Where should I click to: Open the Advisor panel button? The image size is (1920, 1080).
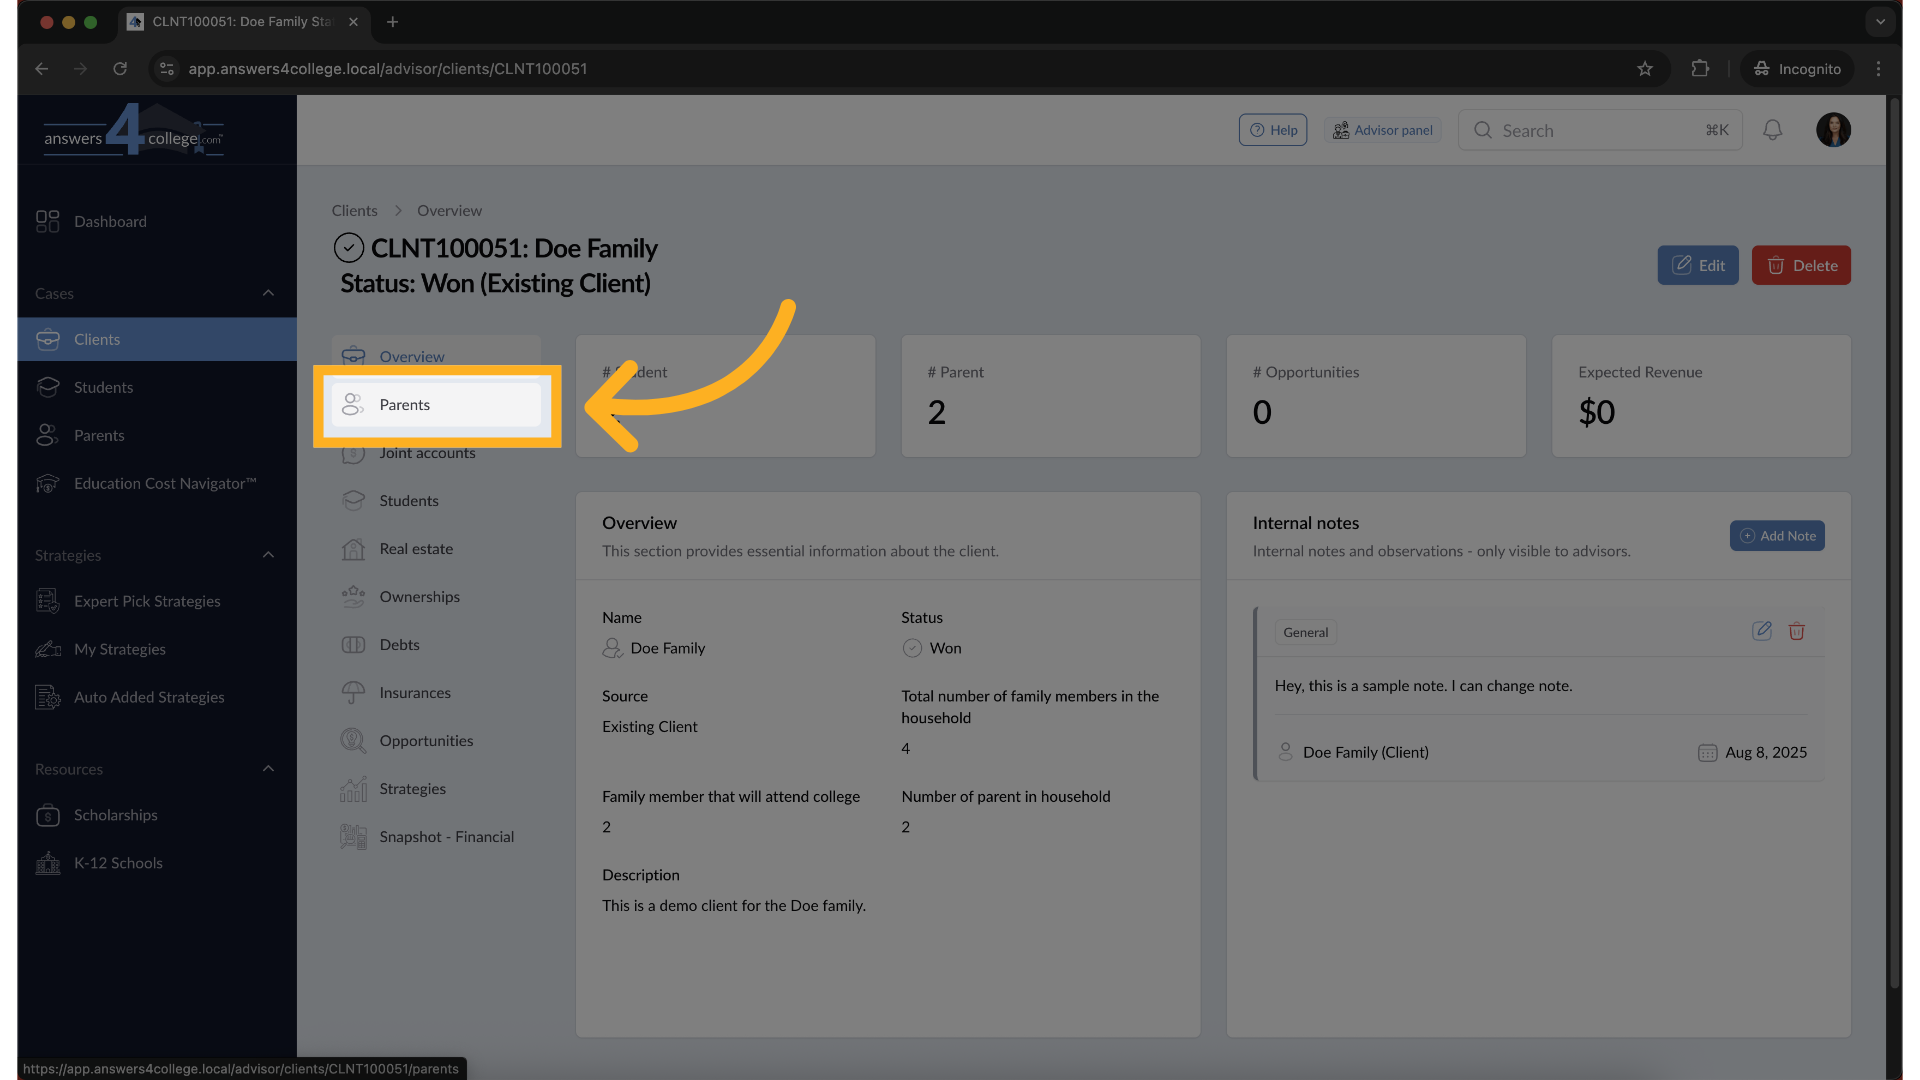coord(1383,131)
